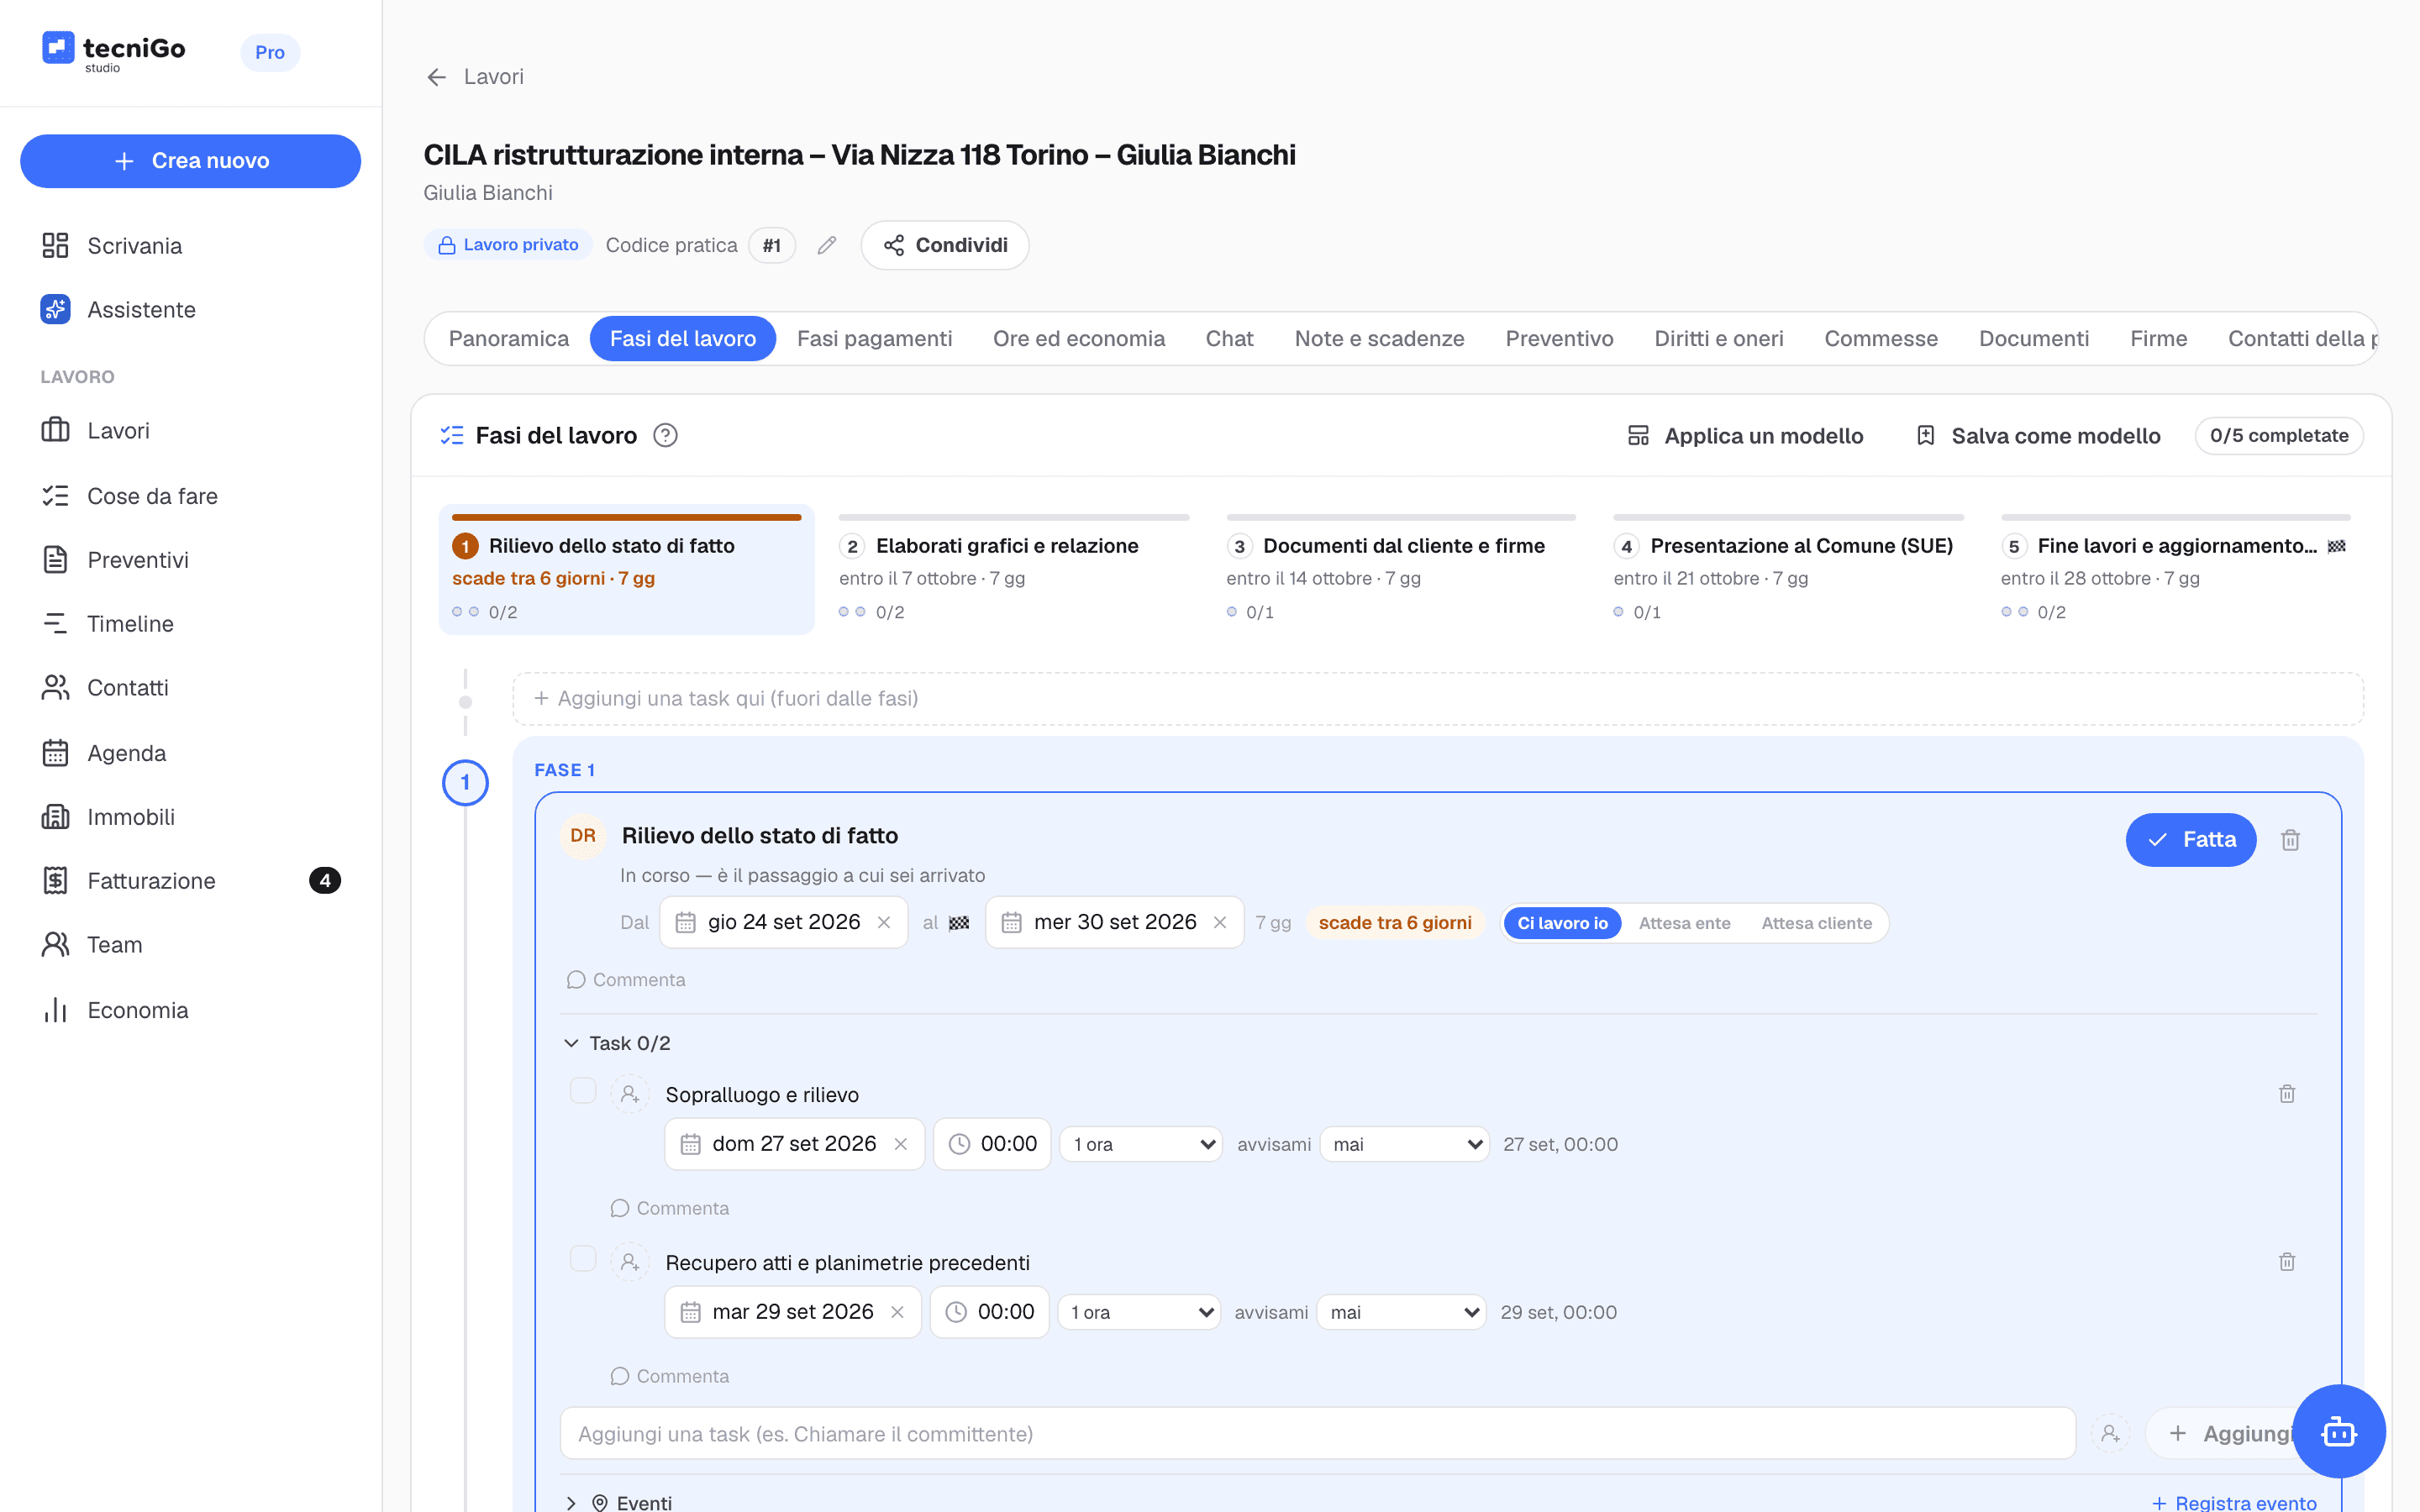Screen dimensions: 2420x1512
Task: Click Aggiungi una task qui (fuori dalle fasi)
Action: point(1438,699)
